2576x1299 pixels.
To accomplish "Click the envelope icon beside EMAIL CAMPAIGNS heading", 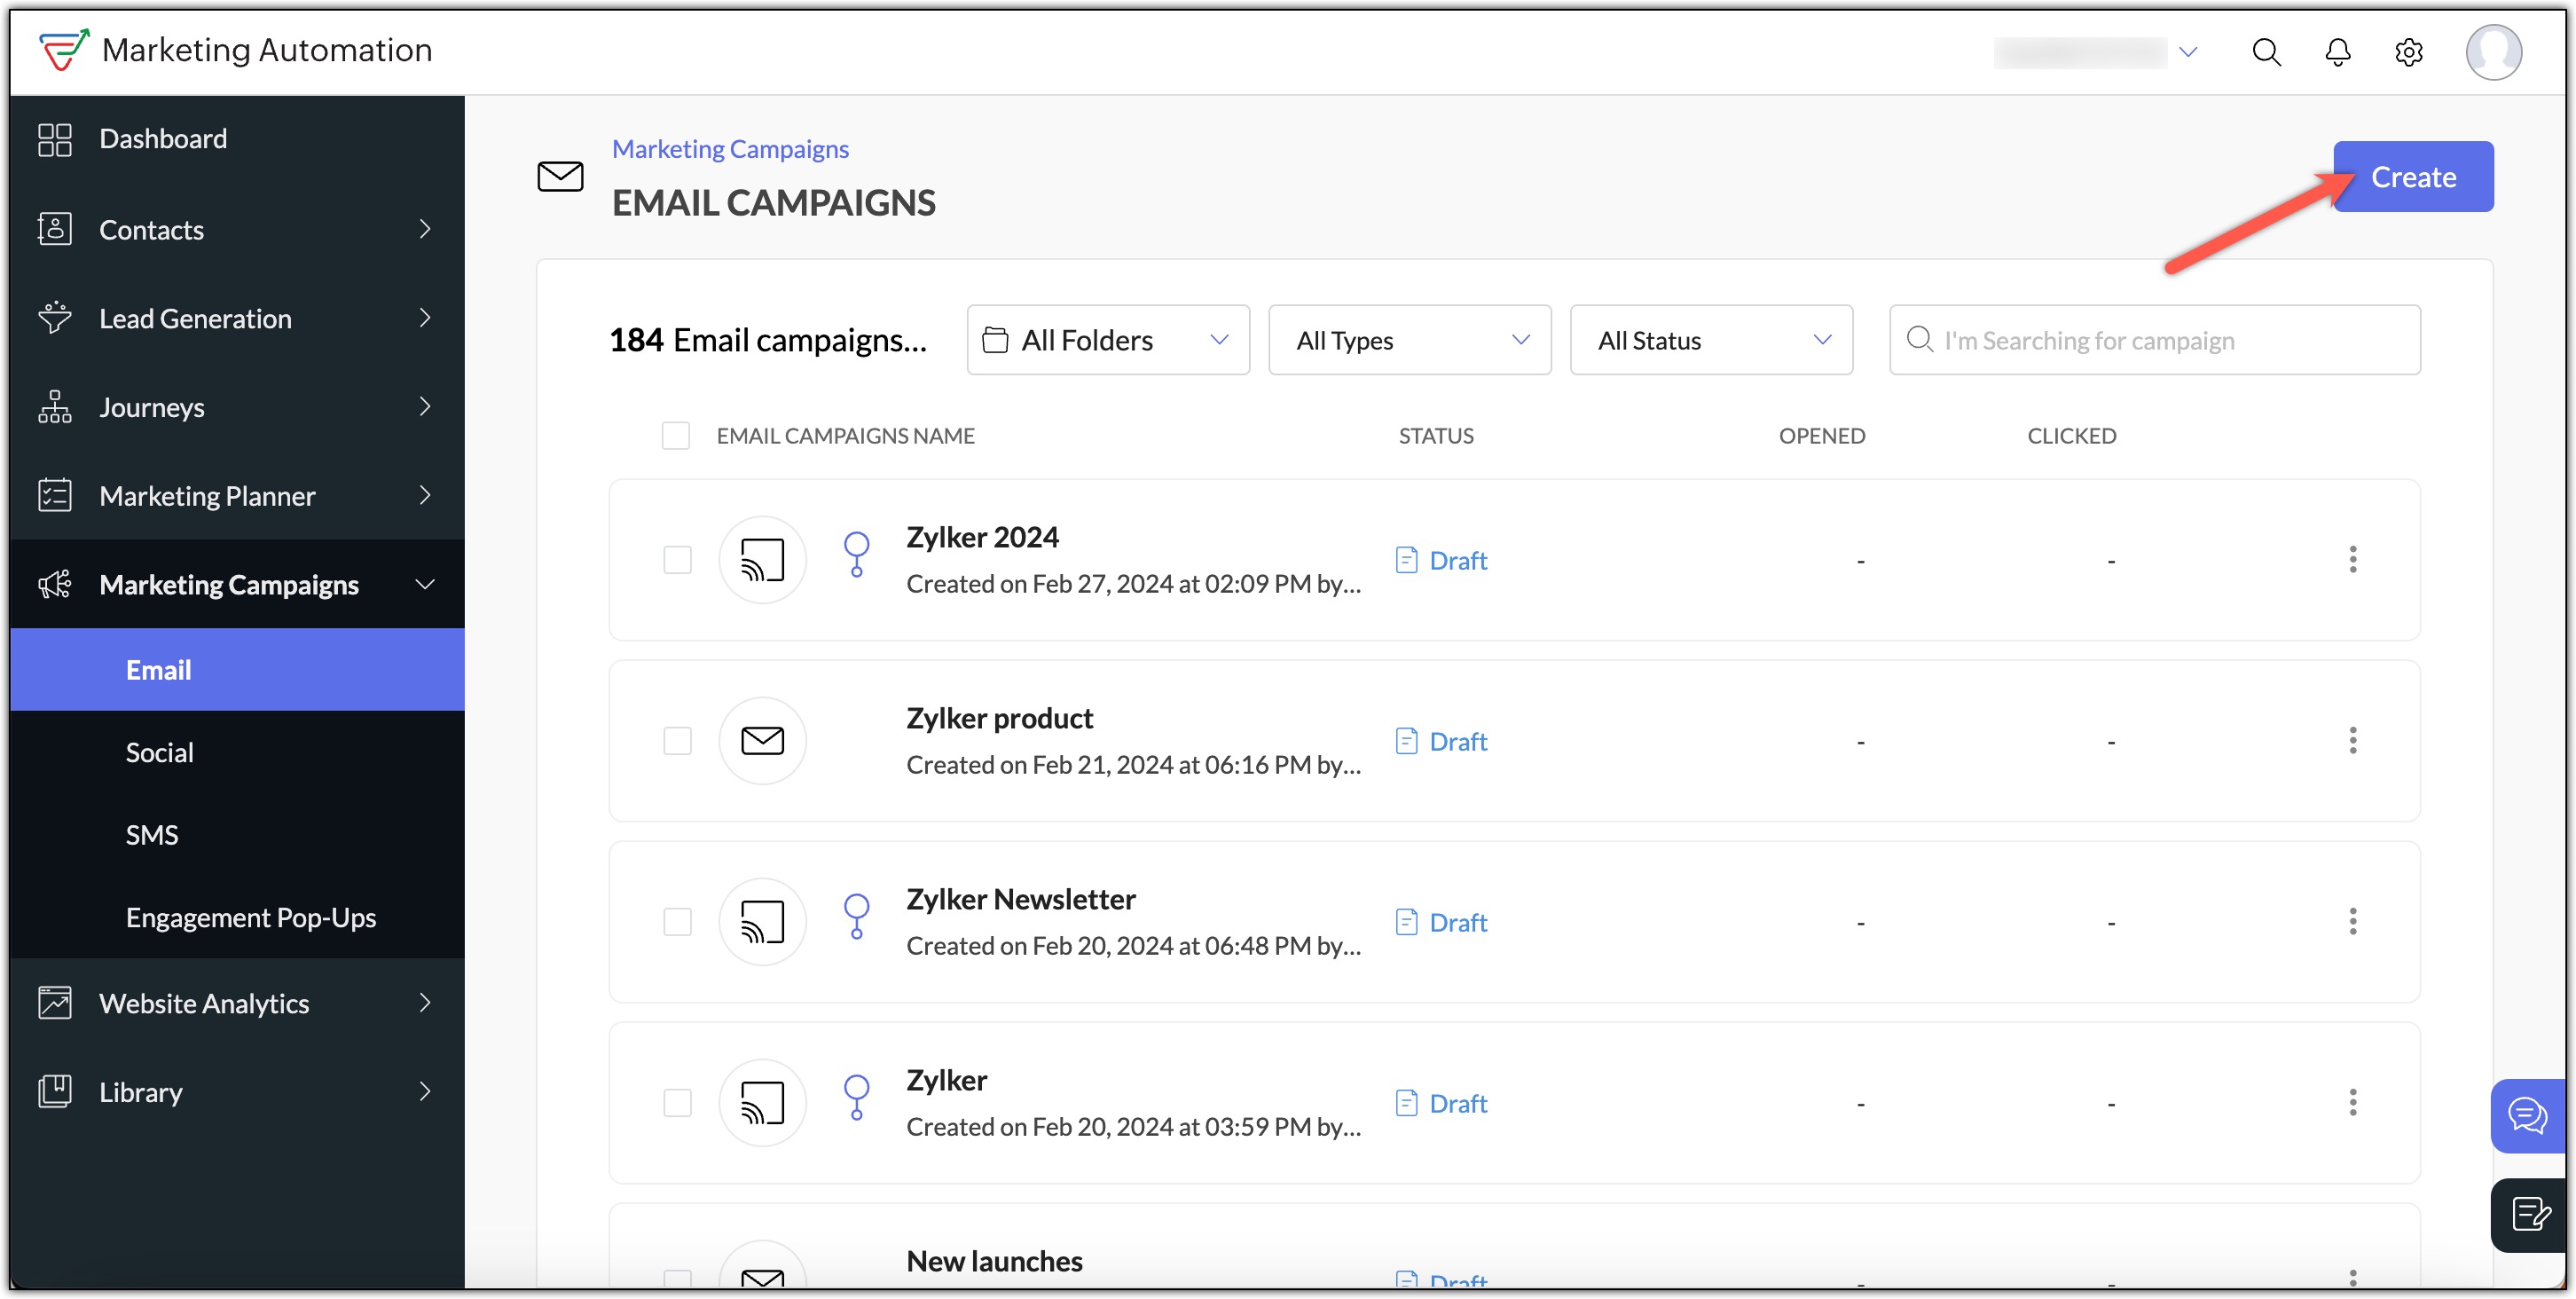I will (560, 176).
